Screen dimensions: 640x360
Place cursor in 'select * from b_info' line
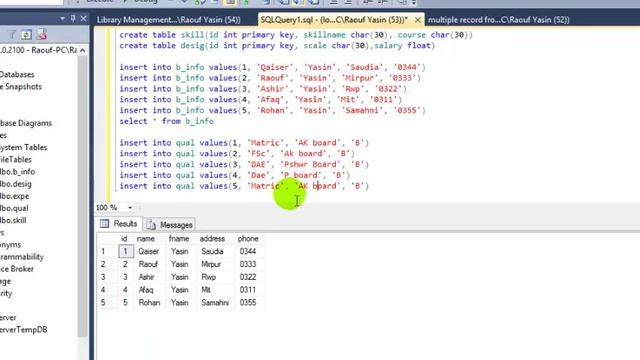click(x=167, y=121)
